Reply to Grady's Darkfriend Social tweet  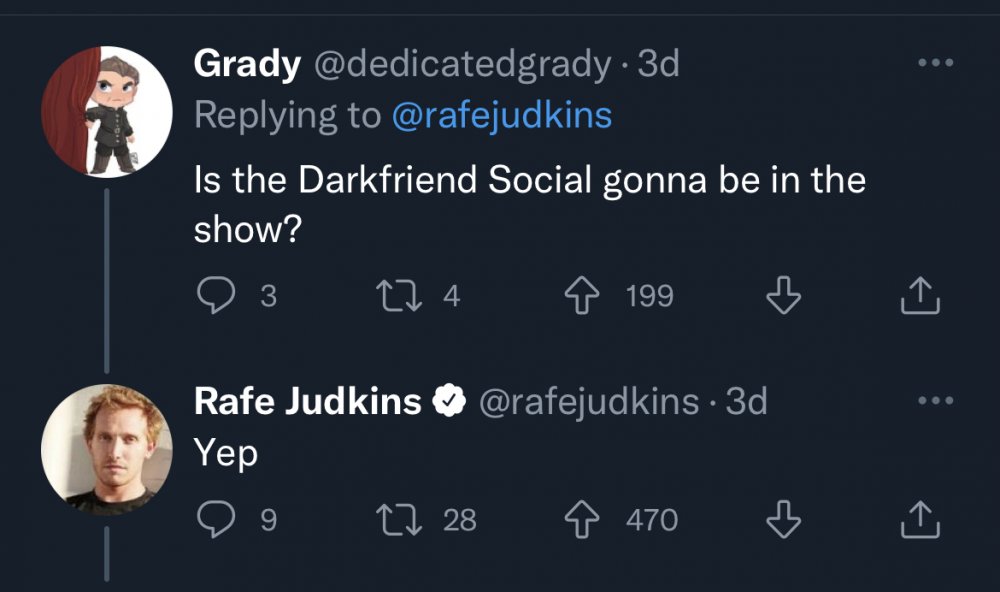[214, 296]
